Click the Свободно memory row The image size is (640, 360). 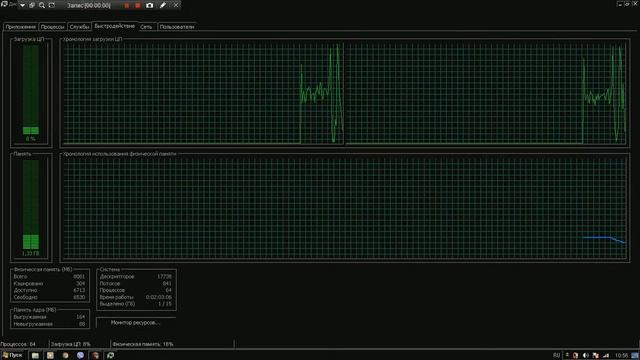[x=49, y=297]
